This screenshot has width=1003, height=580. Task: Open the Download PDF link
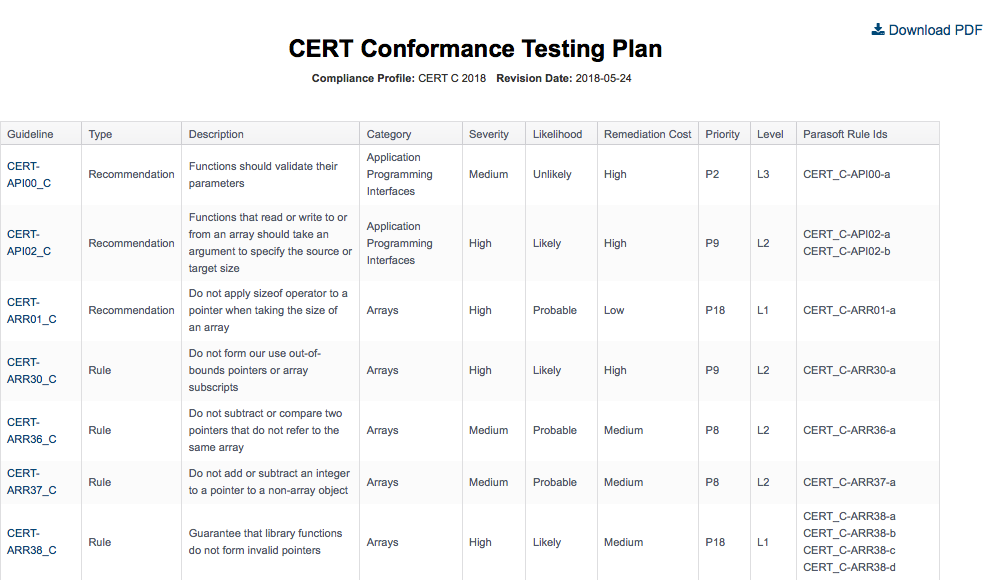click(x=927, y=30)
